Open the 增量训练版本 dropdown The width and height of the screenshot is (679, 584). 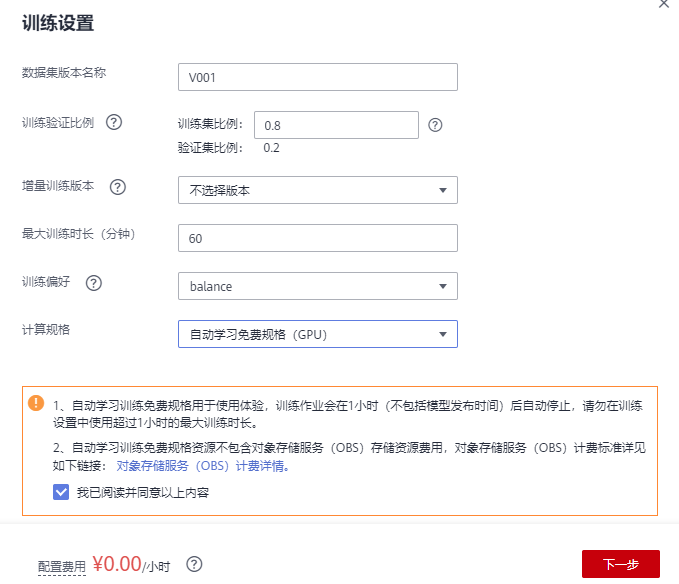tap(317, 190)
